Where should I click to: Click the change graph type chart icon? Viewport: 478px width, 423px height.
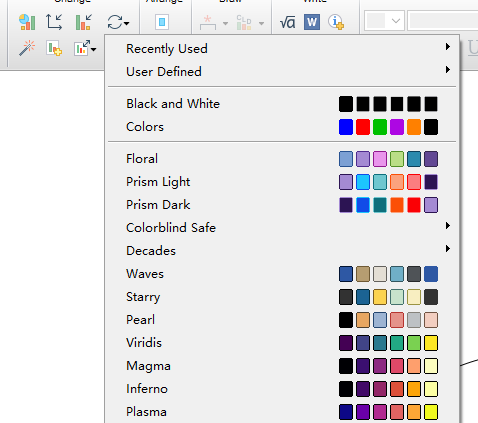[27, 22]
